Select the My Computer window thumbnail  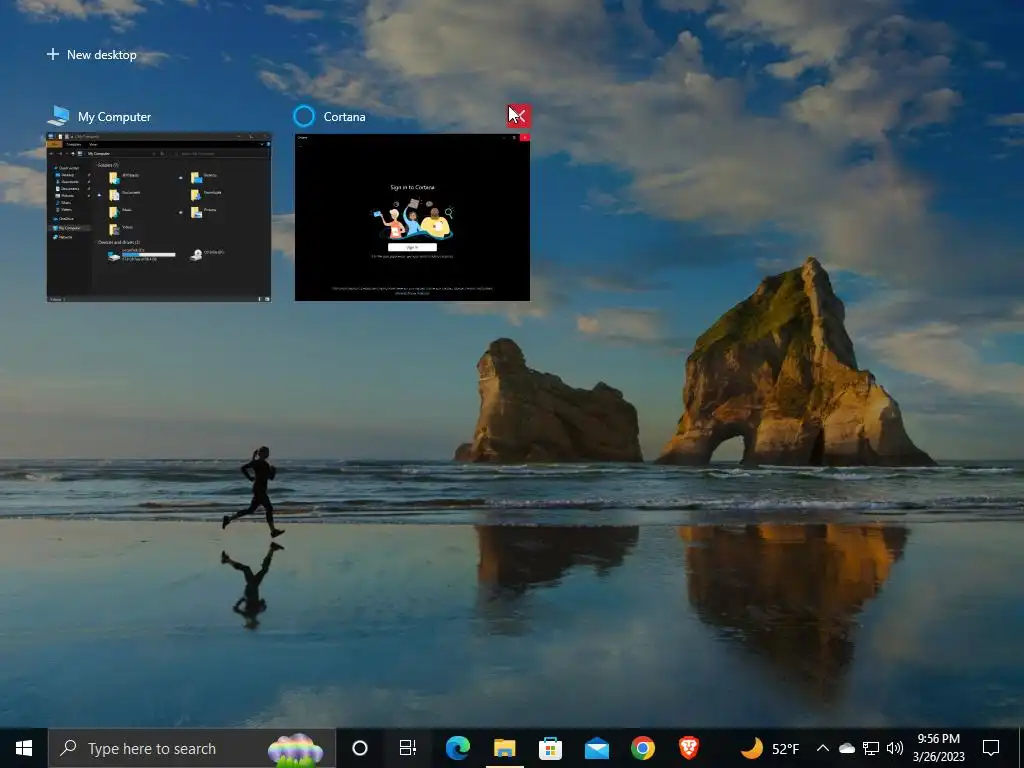coord(159,217)
